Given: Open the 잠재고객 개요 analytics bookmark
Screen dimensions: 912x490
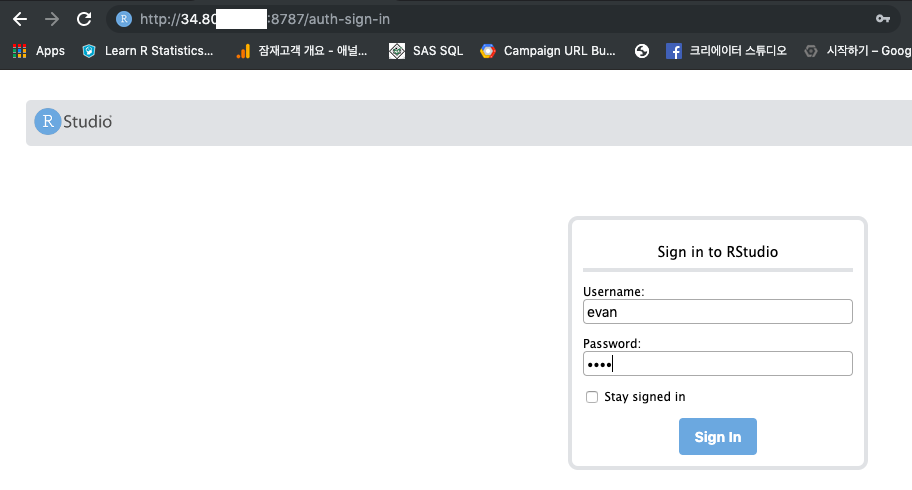Looking at the screenshot, I should coord(301,51).
